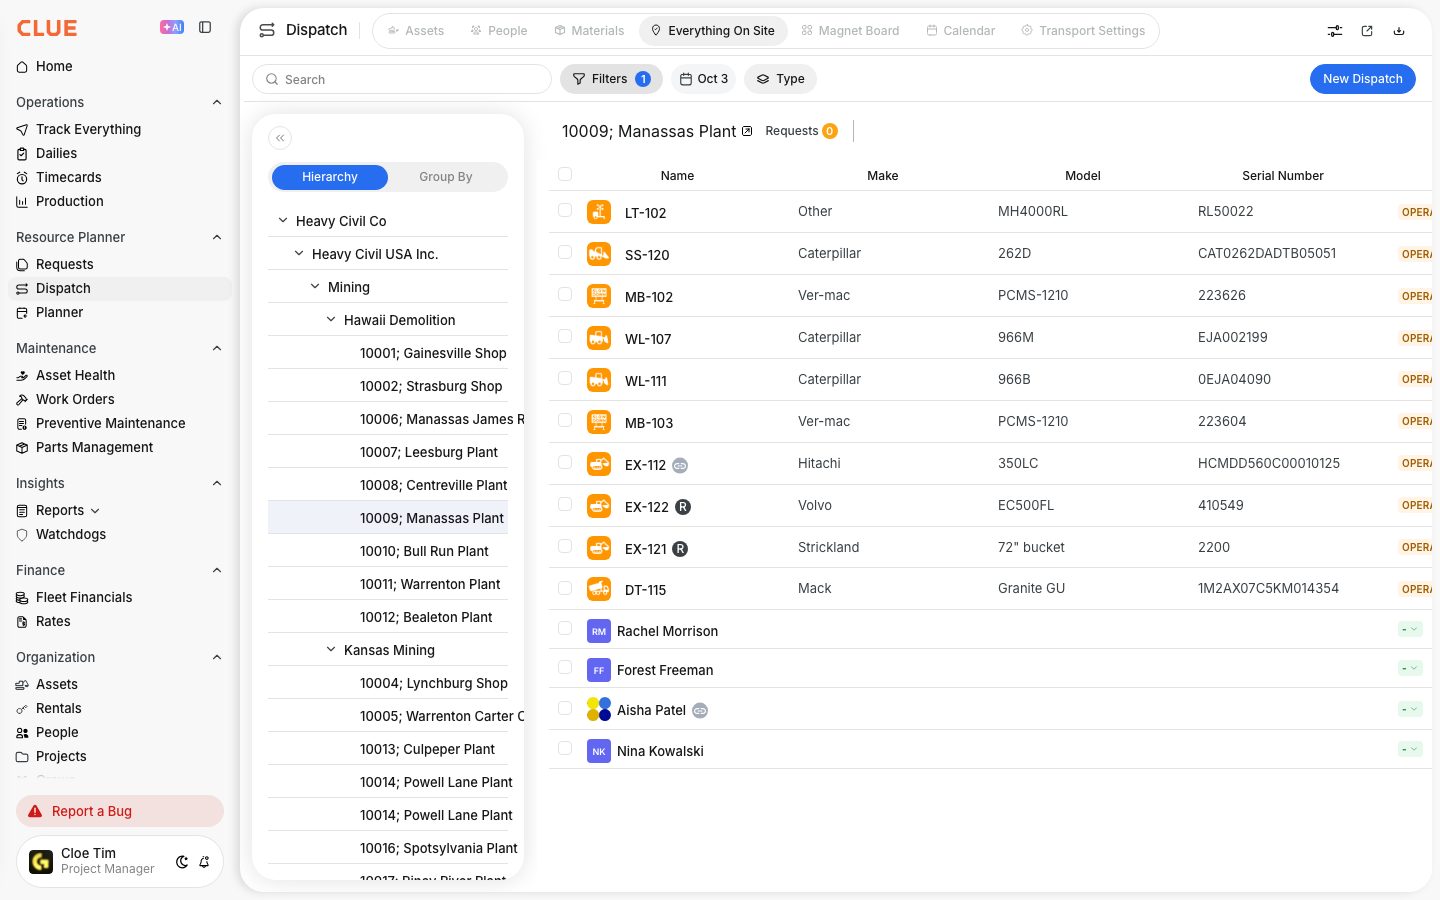Select 10010; Bull Run Plant in tree
The height and width of the screenshot is (900, 1440).
pos(424,551)
